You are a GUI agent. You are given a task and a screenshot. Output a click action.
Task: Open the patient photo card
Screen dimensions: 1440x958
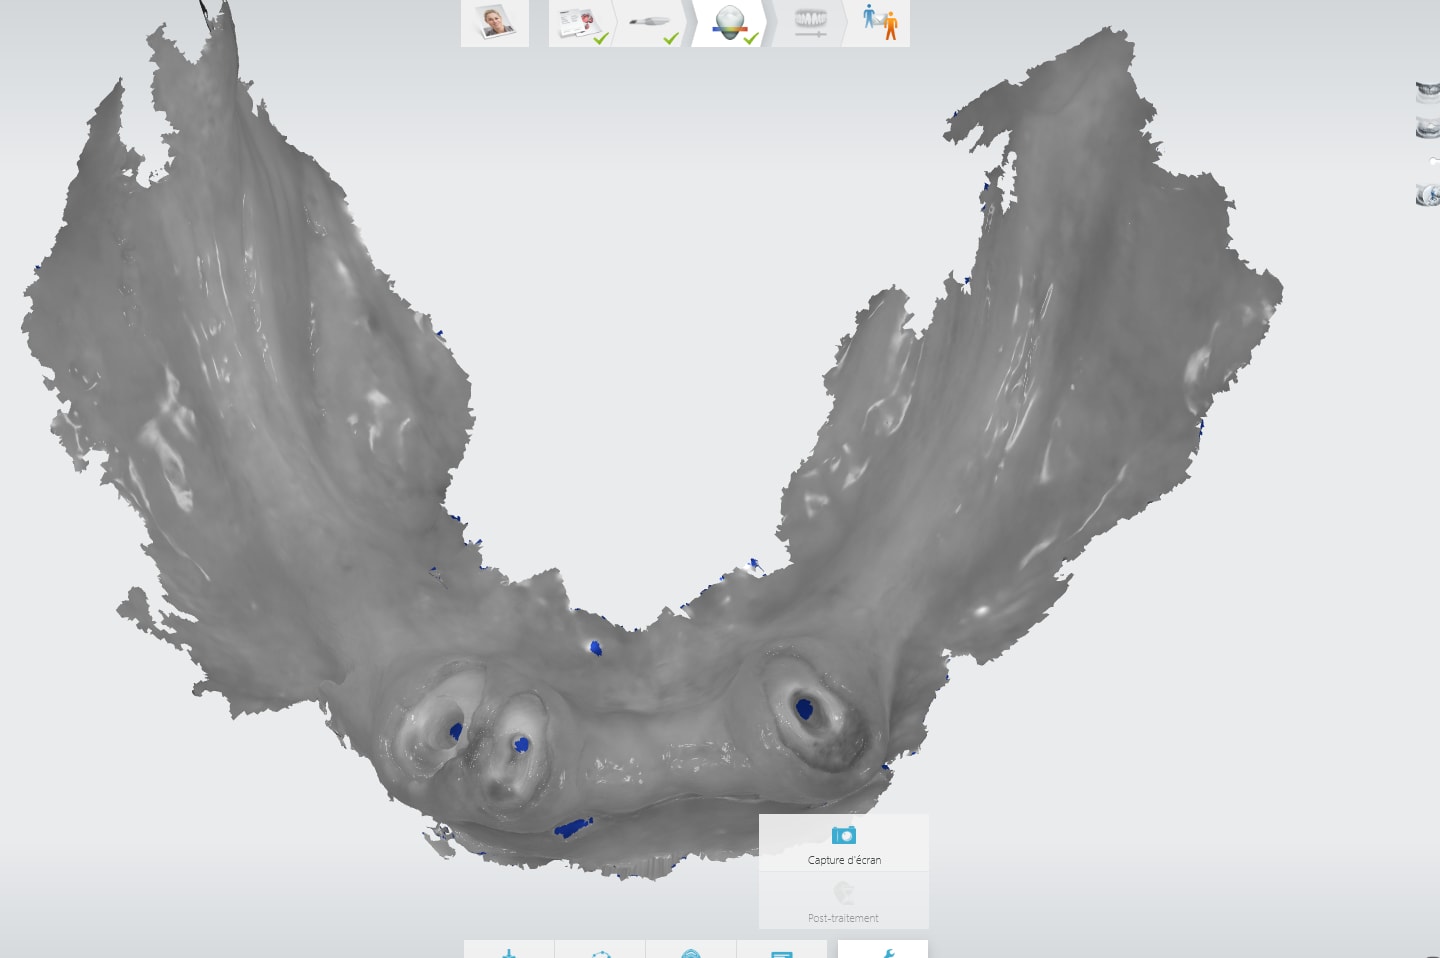[494, 23]
